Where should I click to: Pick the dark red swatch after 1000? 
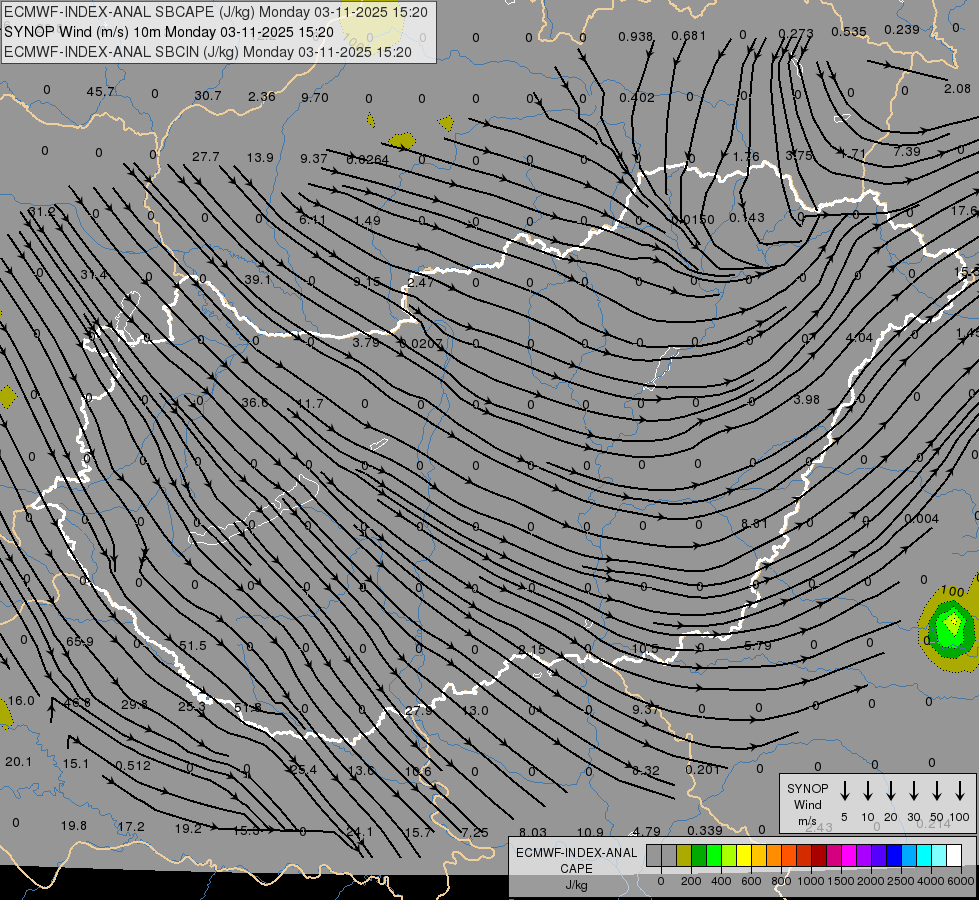pyautogui.click(x=819, y=856)
